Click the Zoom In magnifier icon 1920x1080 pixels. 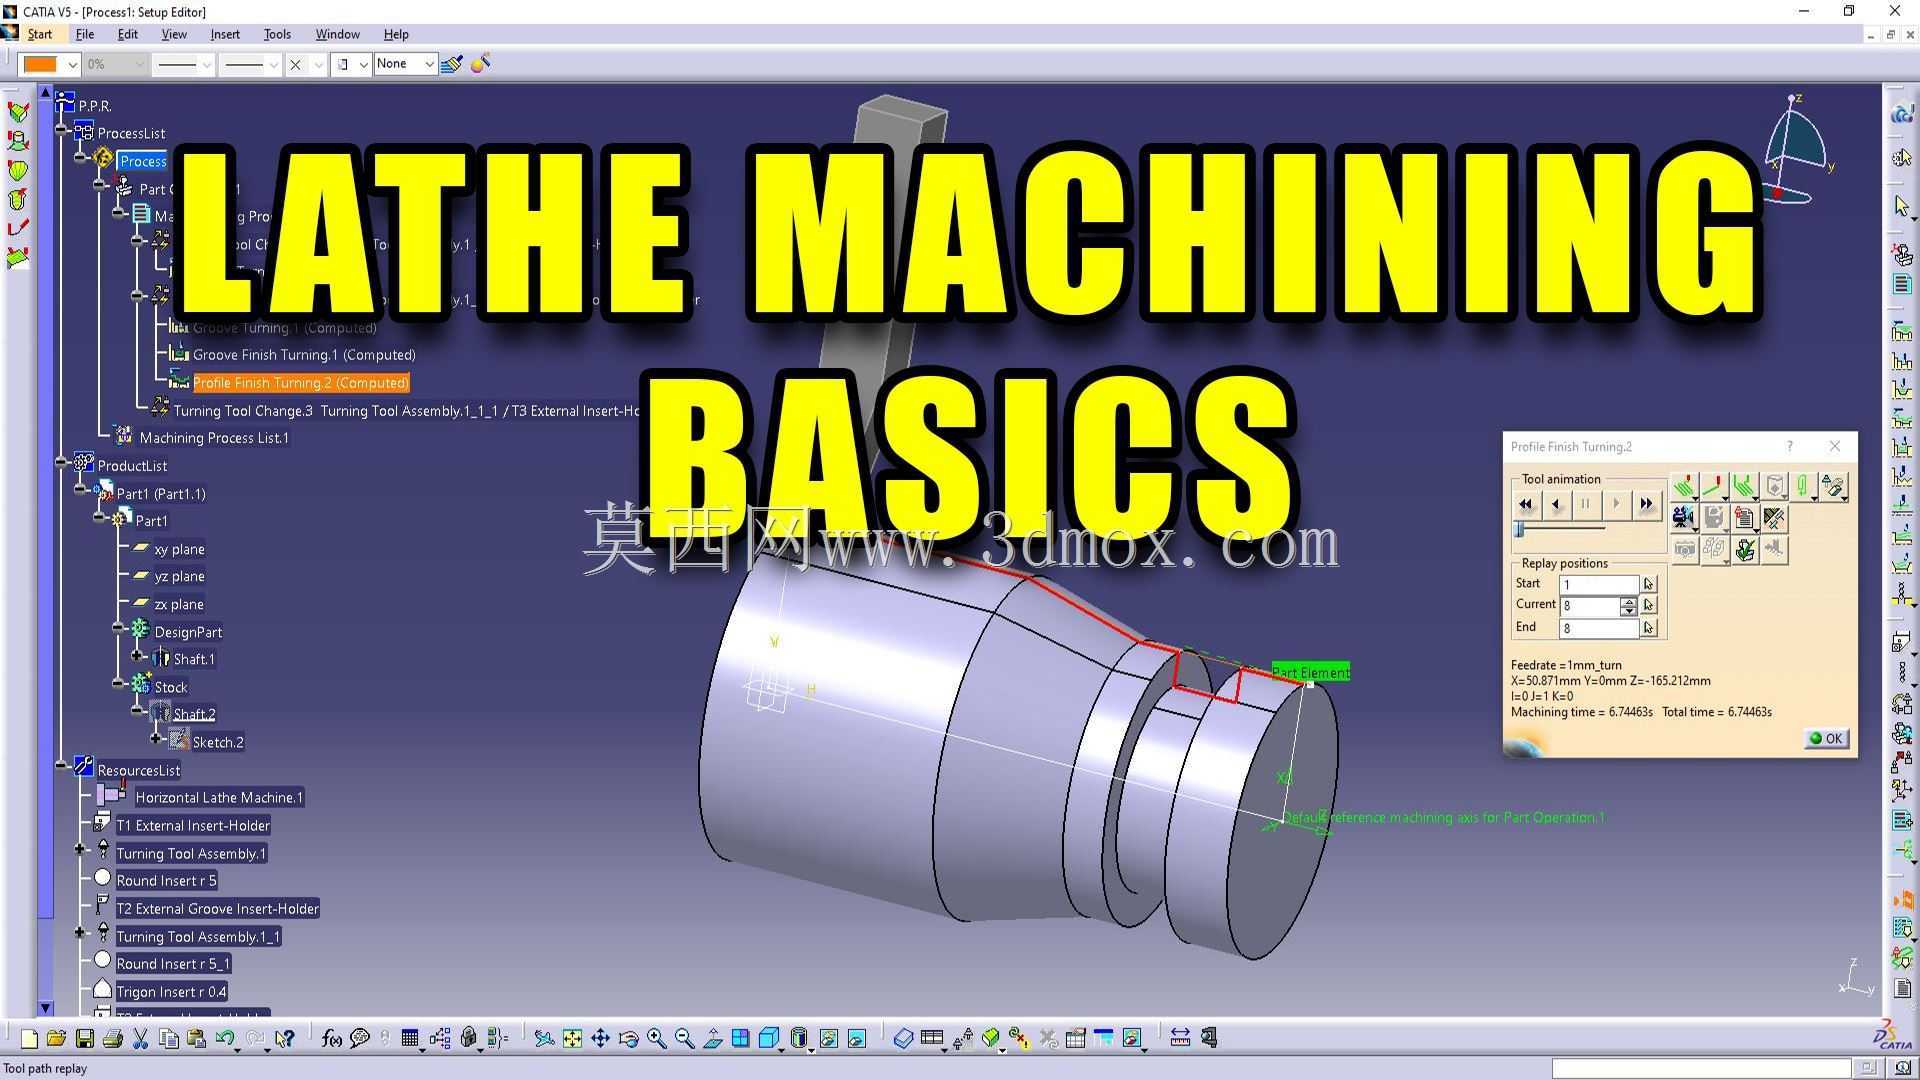click(x=656, y=1039)
